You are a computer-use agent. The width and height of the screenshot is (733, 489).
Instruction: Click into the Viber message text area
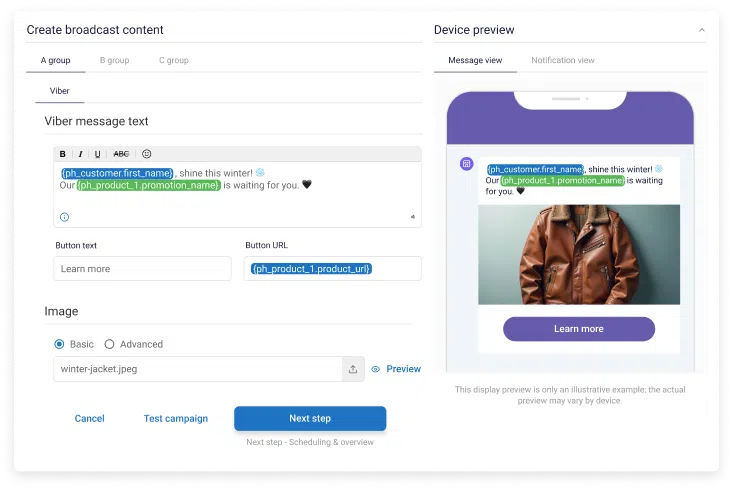point(237,194)
